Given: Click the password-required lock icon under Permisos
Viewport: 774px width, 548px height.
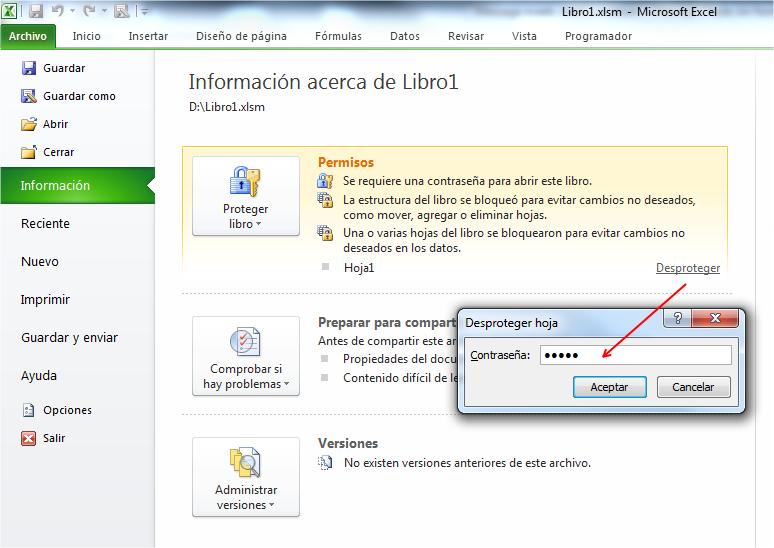Looking at the screenshot, I should 325,181.
